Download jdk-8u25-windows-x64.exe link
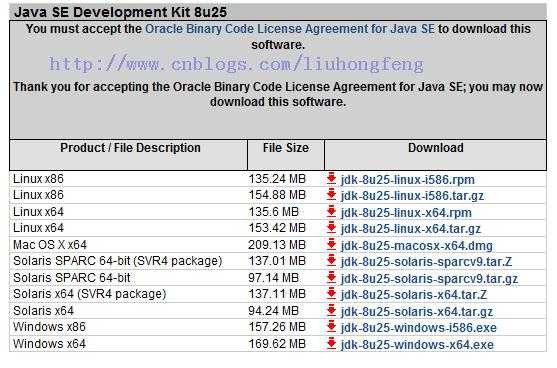 (417, 345)
